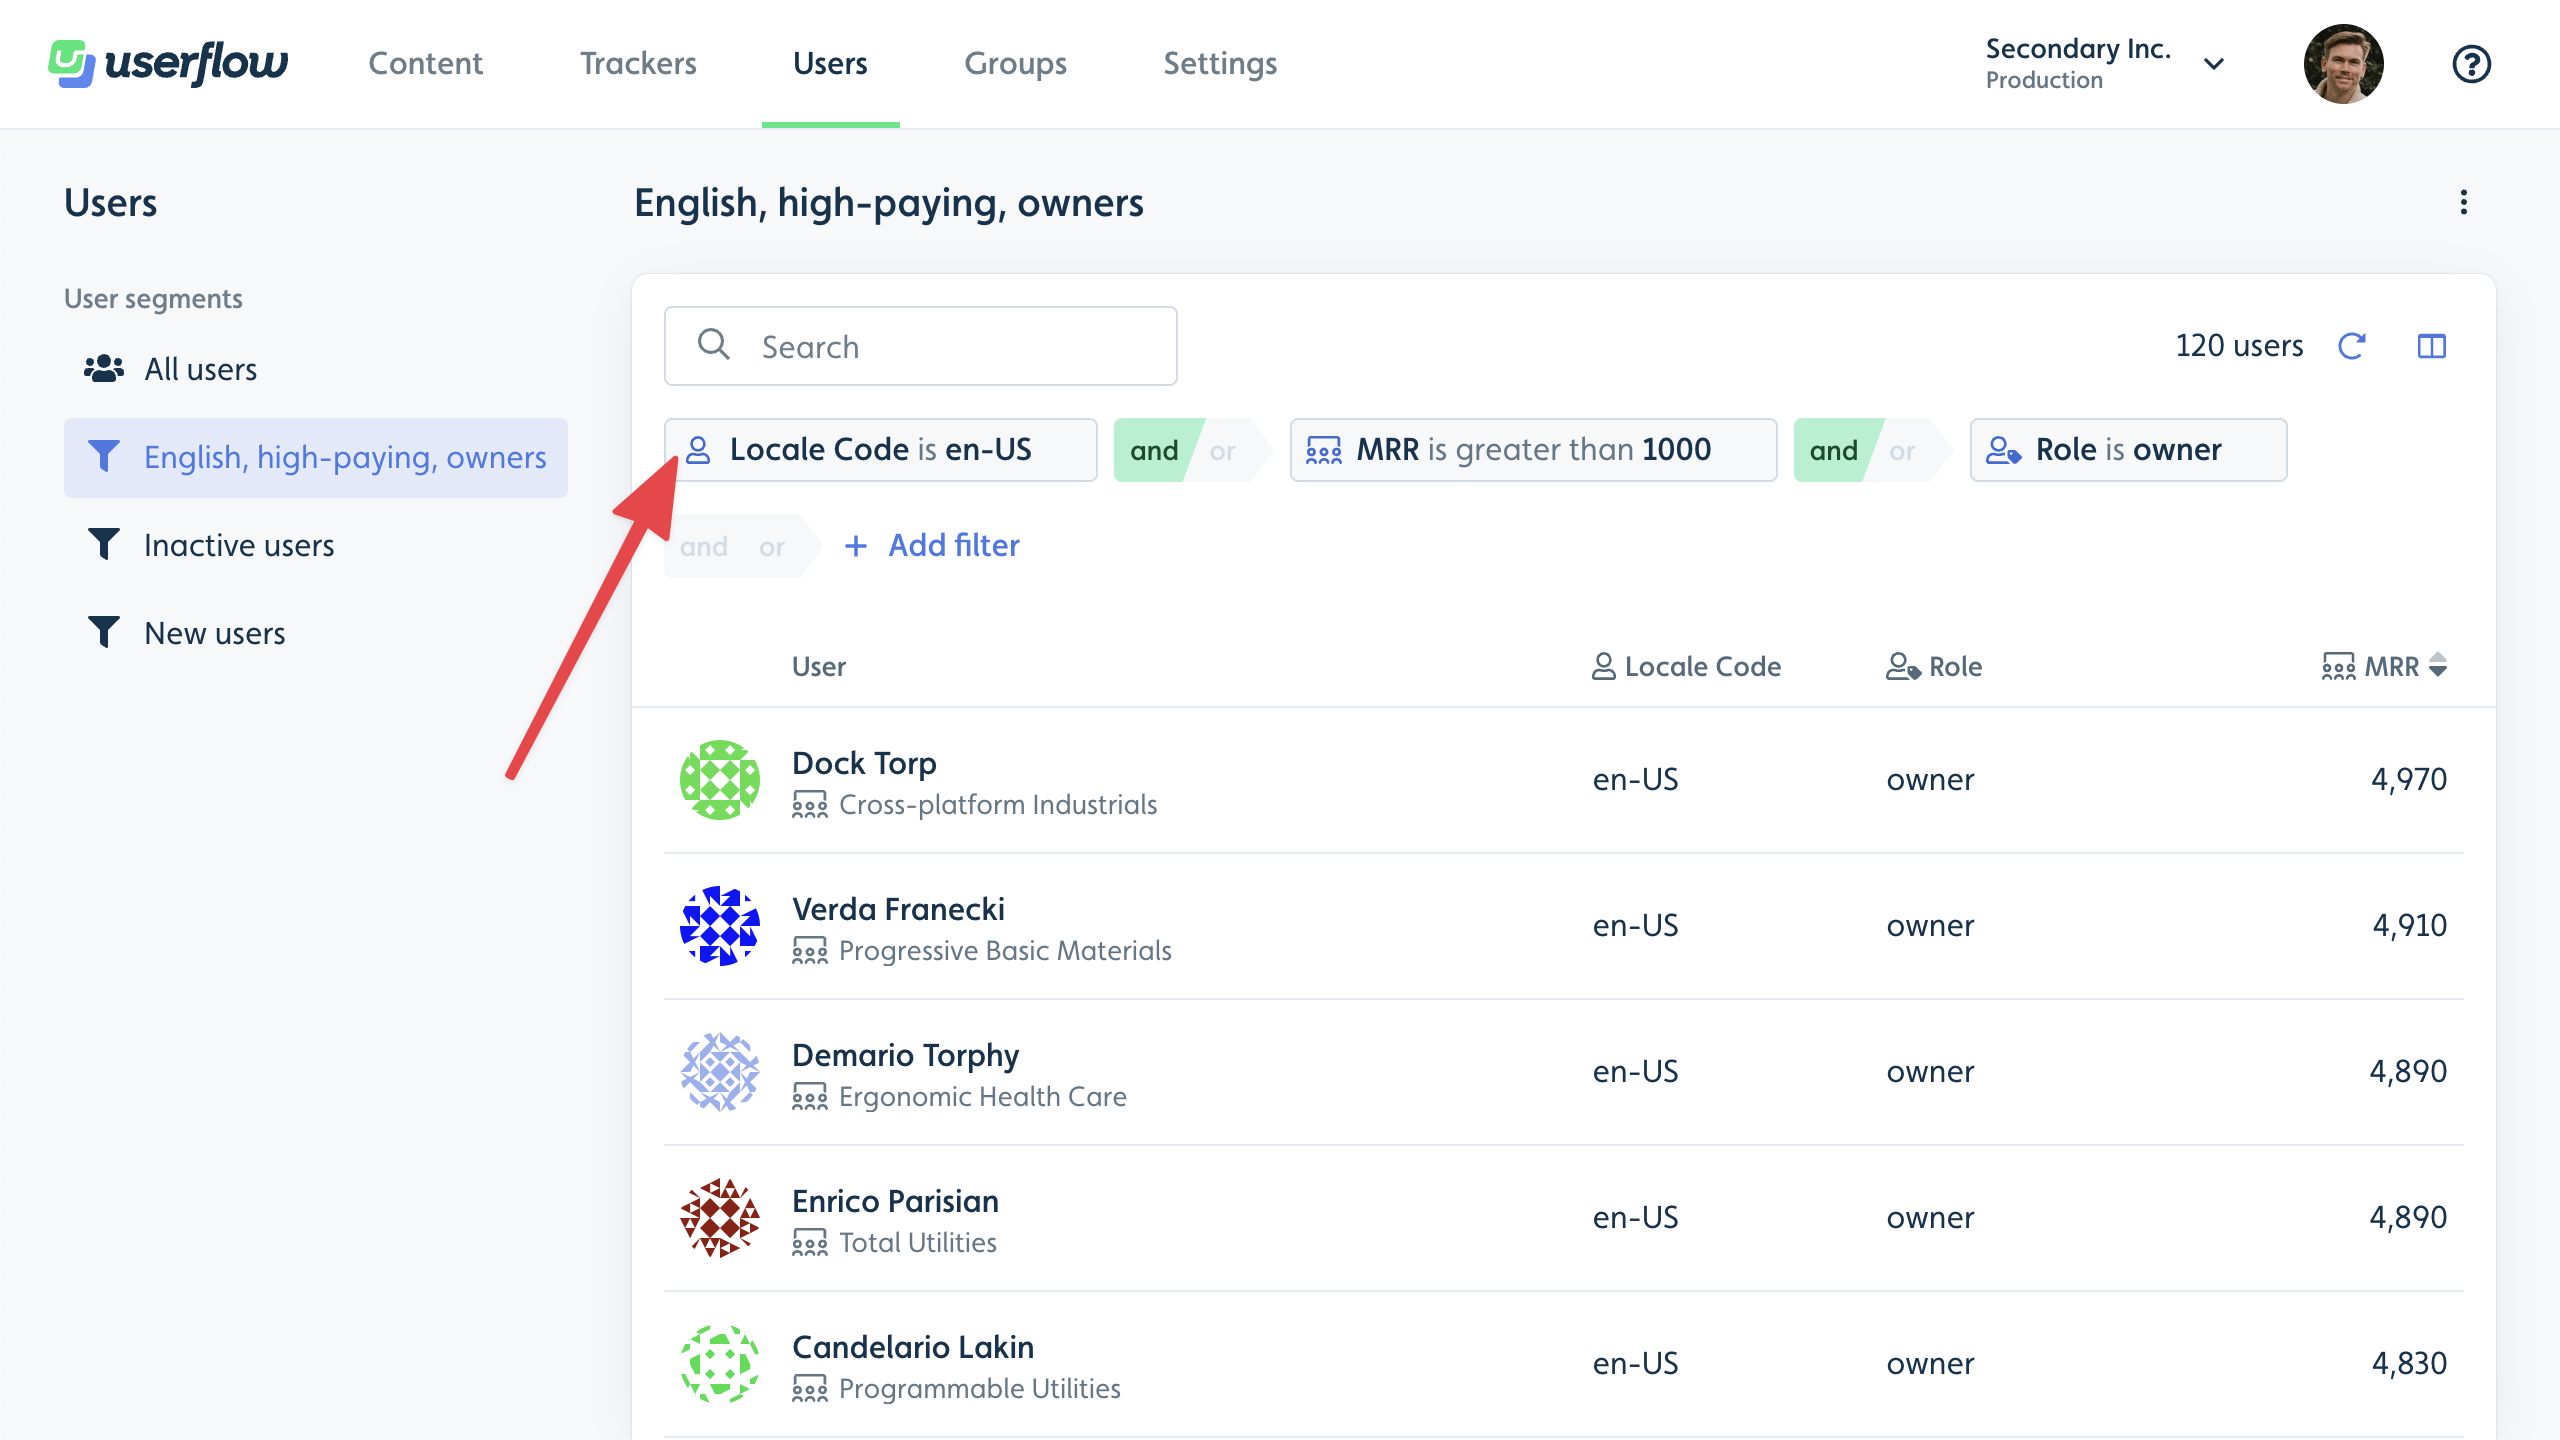Edit the Locale Code is en-US filter
The height and width of the screenshot is (1440, 2560).
coord(880,450)
